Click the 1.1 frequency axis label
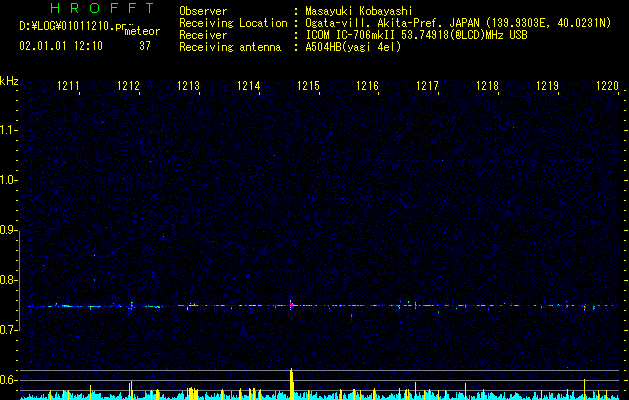This screenshot has height=400, width=629. [8, 130]
